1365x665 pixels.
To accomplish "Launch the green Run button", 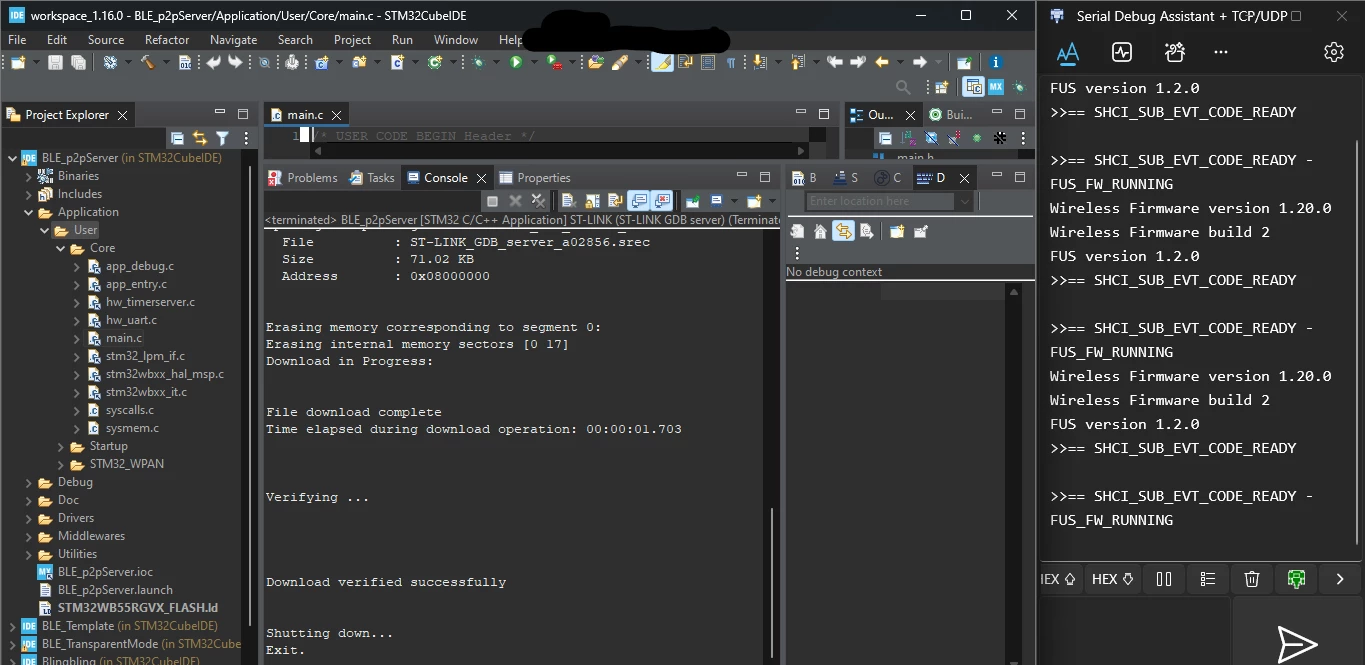I will click(x=516, y=62).
